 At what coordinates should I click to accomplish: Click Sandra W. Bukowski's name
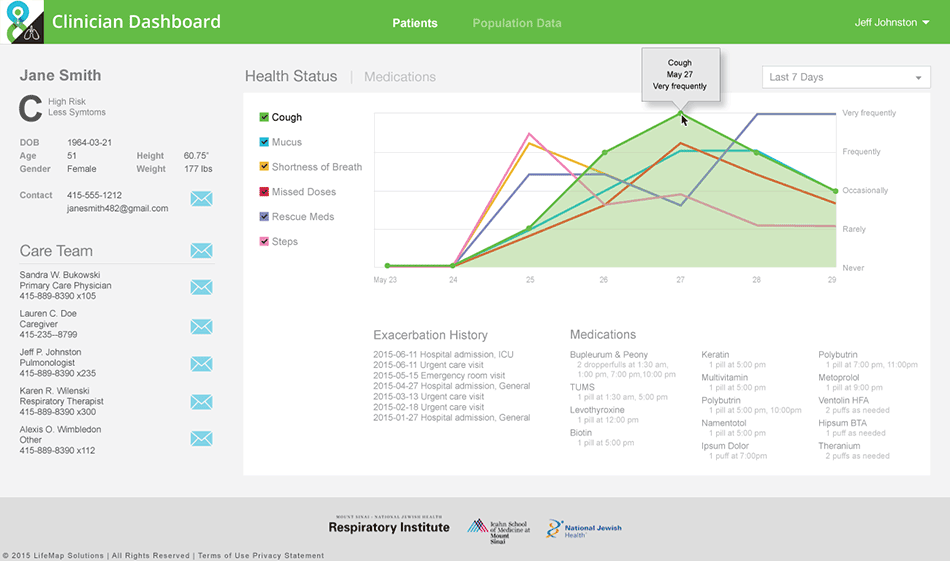(60, 274)
